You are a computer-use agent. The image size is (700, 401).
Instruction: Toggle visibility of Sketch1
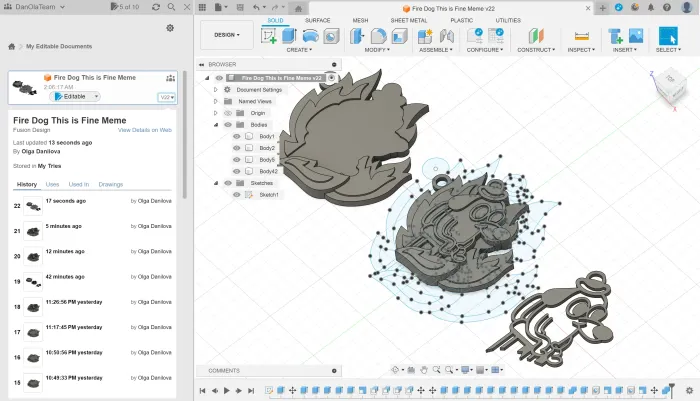pyautogui.click(x=237, y=195)
